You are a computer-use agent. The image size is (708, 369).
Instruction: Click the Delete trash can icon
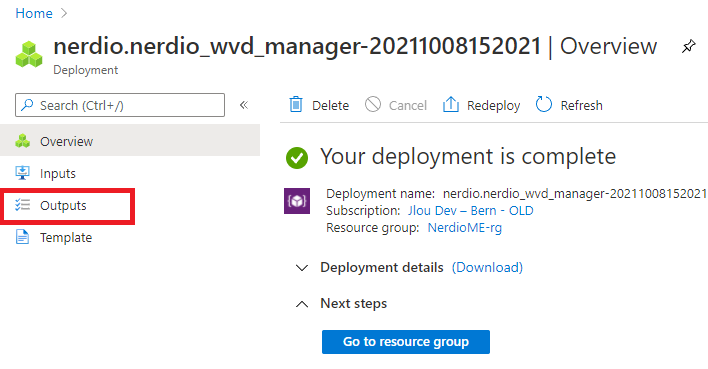296,104
